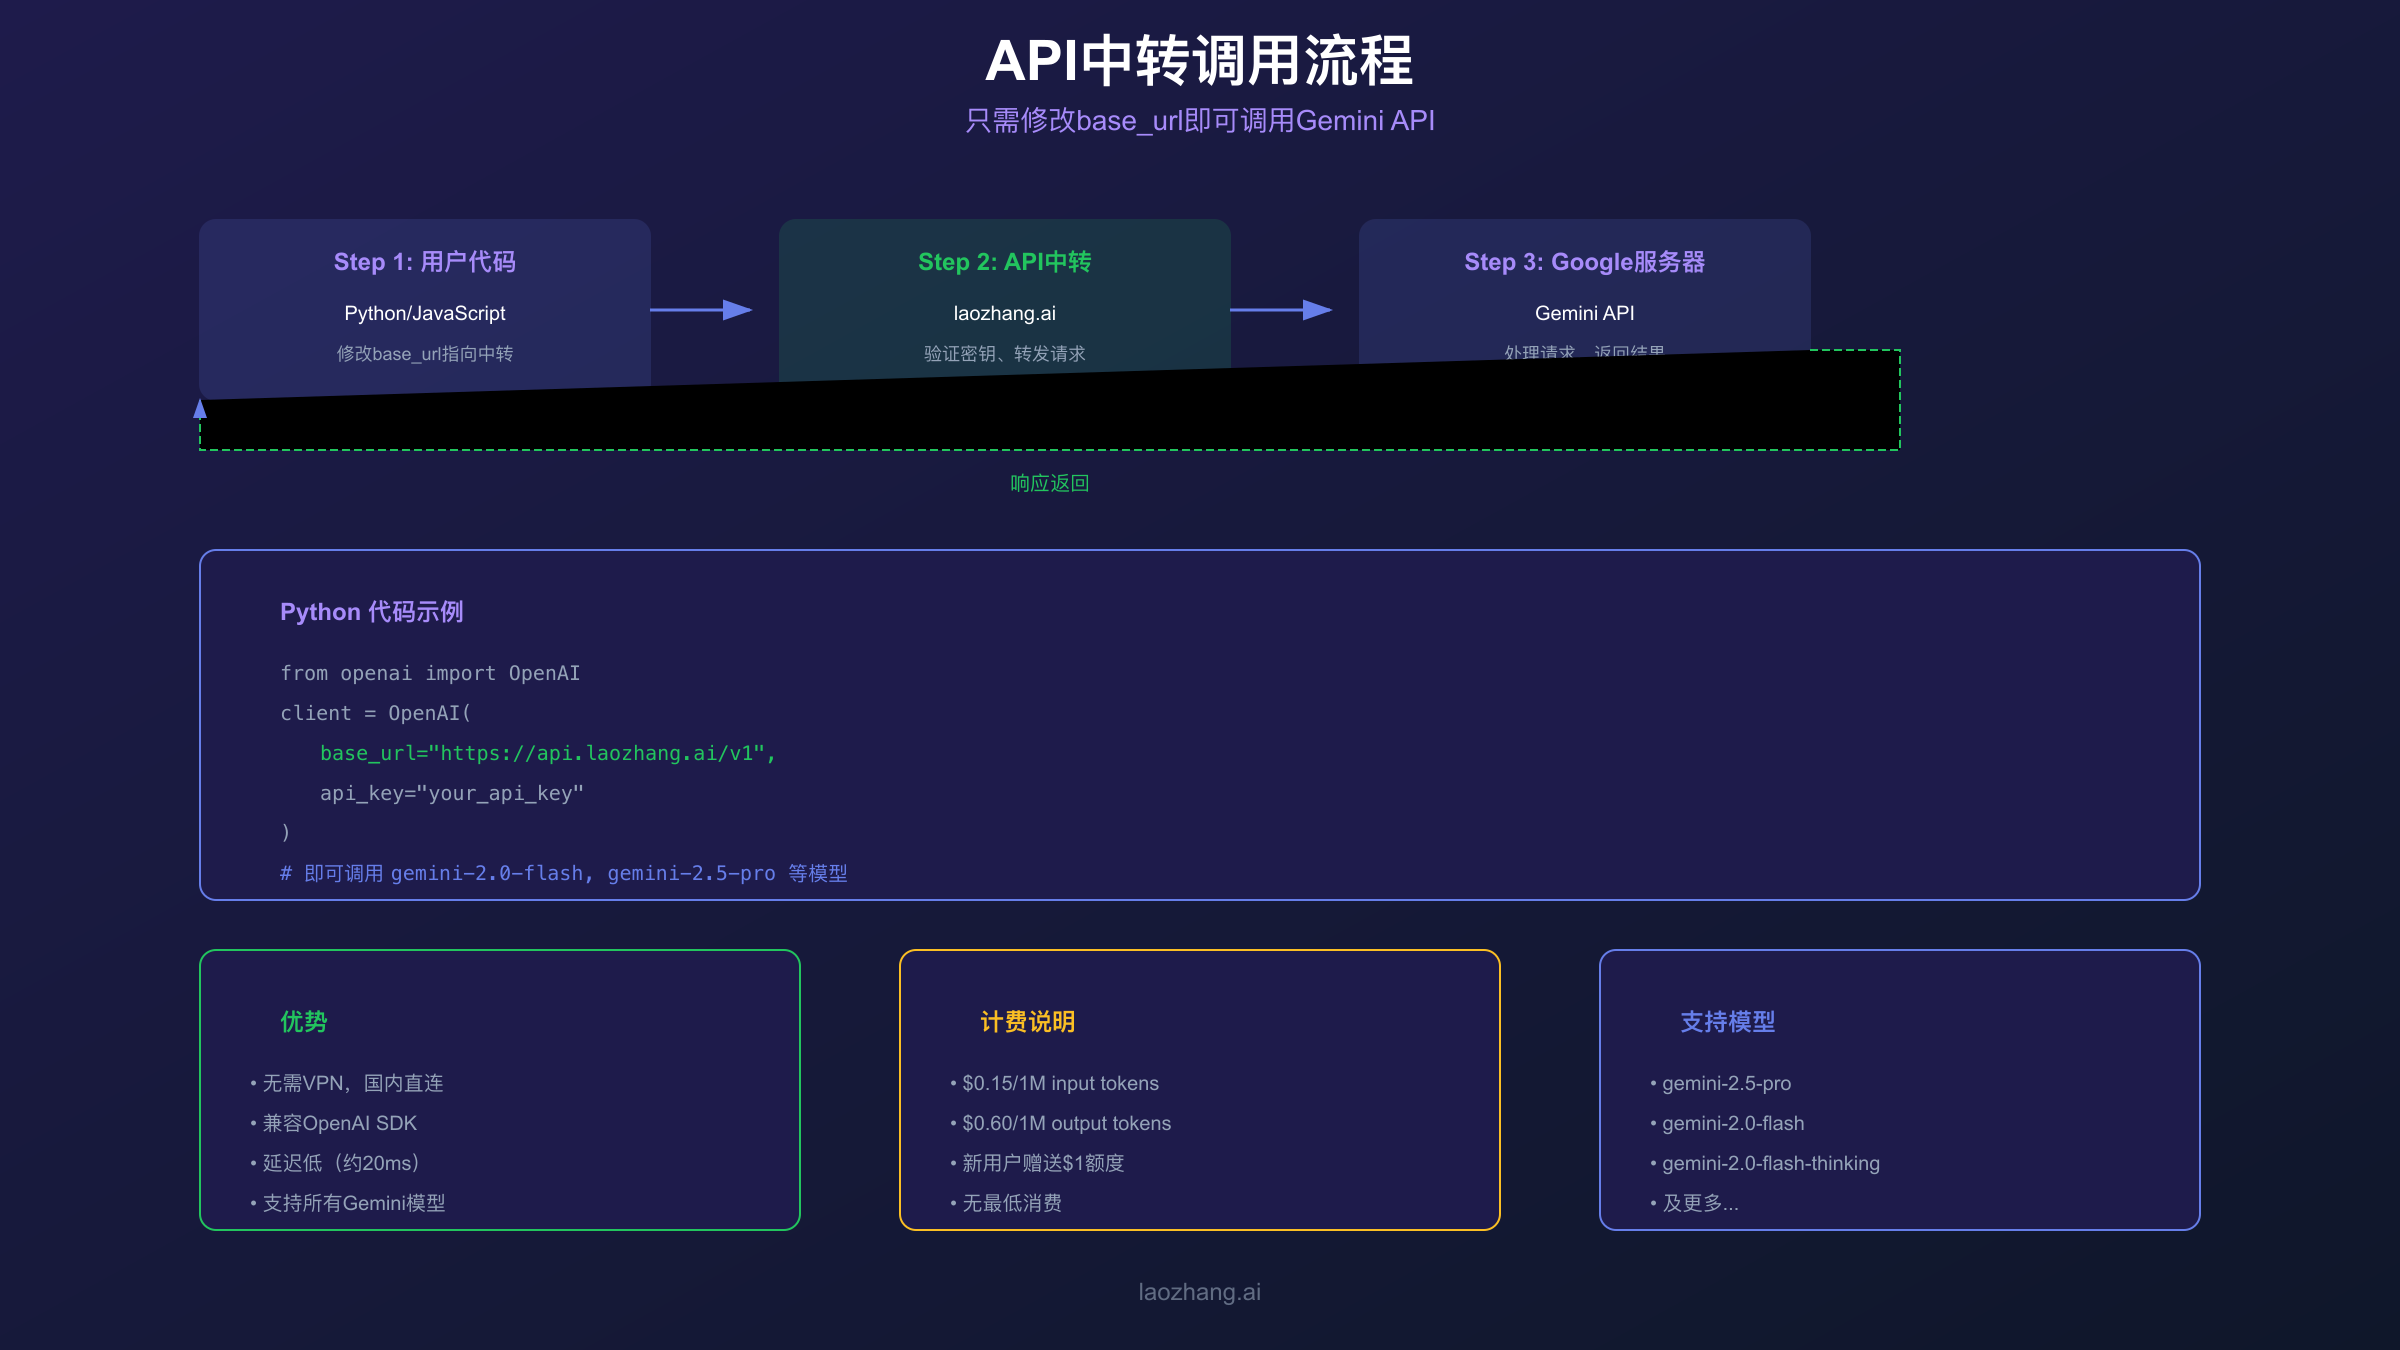Image resolution: width=2400 pixels, height=1350 pixels.
Task: Expand the 计费说明 panel
Action: (1028, 1022)
